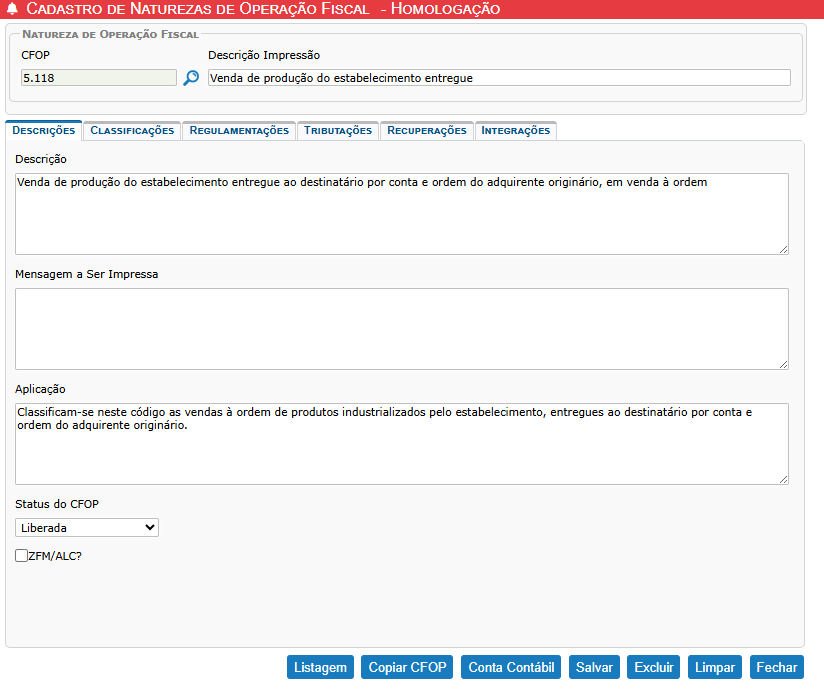Close the form with Fechar
Screen dimensions: 824x700
(x=776, y=668)
